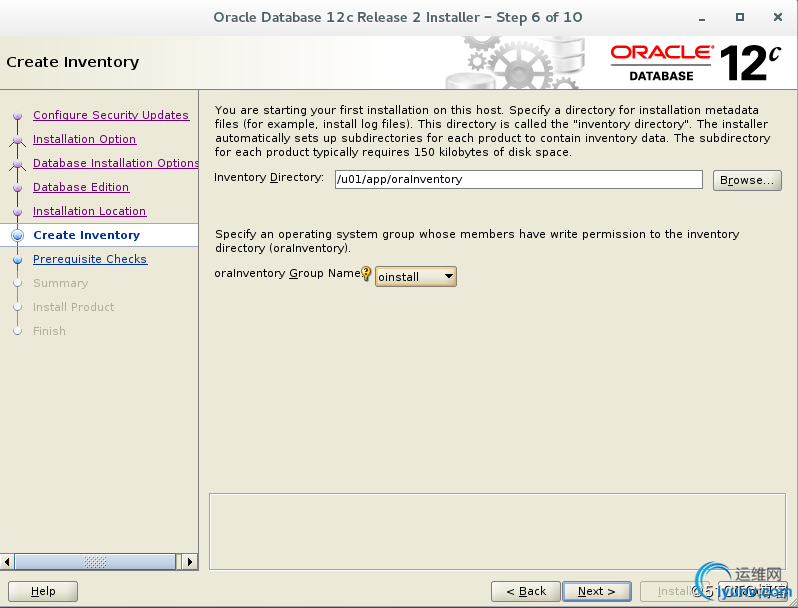Maximize the installer window
The image size is (798, 608).
click(740, 17)
